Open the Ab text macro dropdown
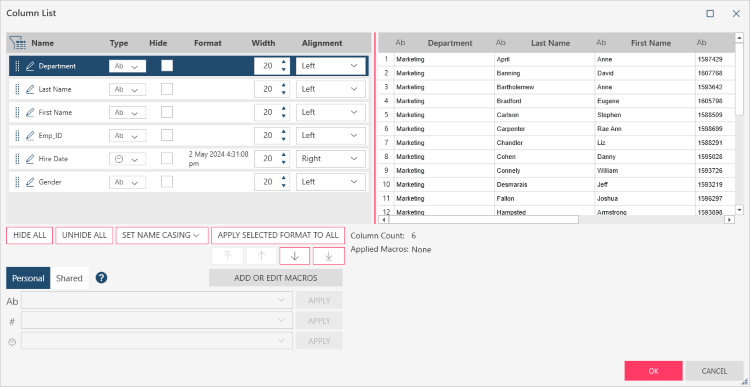The image size is (750, 387). [157, 300]
